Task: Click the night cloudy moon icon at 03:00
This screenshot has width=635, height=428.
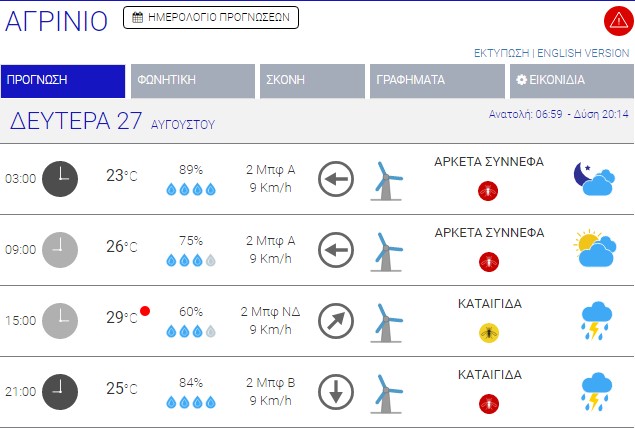Action: (593, 178)
